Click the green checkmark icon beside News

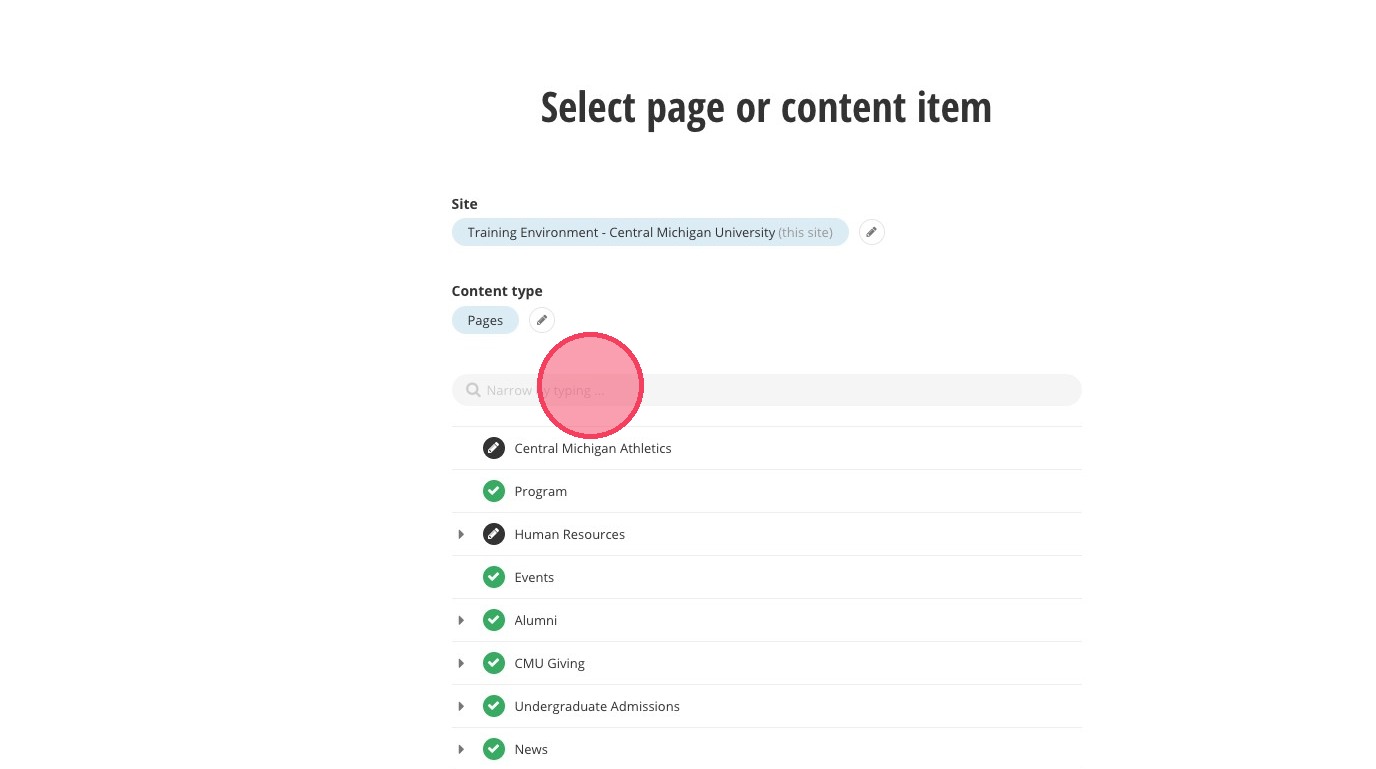[x=493, y=749]
